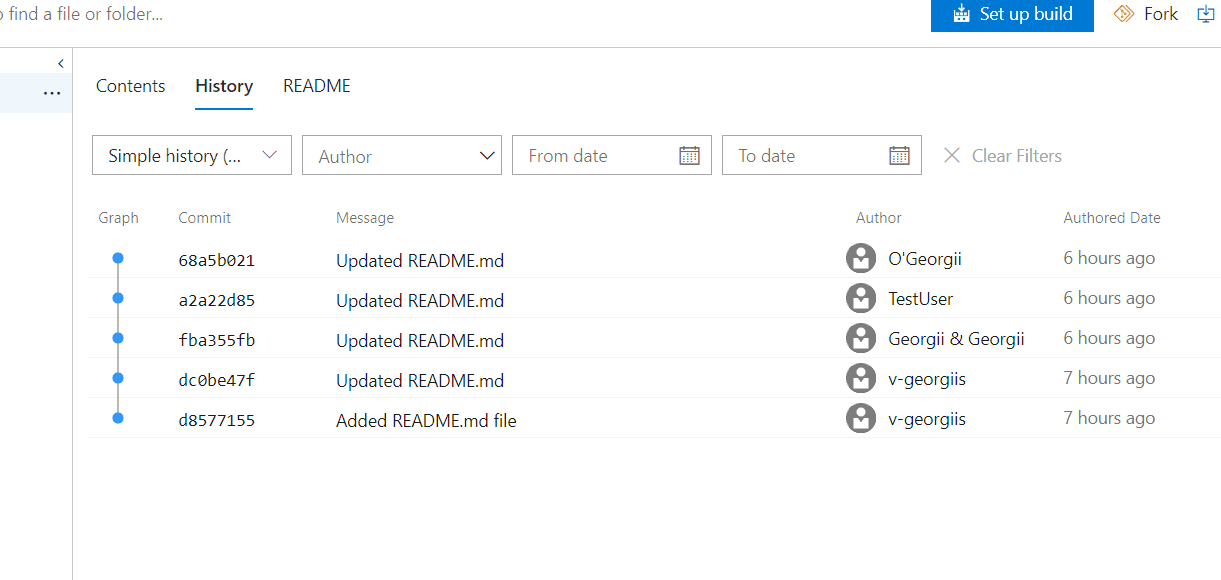Switch to the Contents tab
The height and width of the screenshot is (580, 1221).
click(x=130, y=86)
